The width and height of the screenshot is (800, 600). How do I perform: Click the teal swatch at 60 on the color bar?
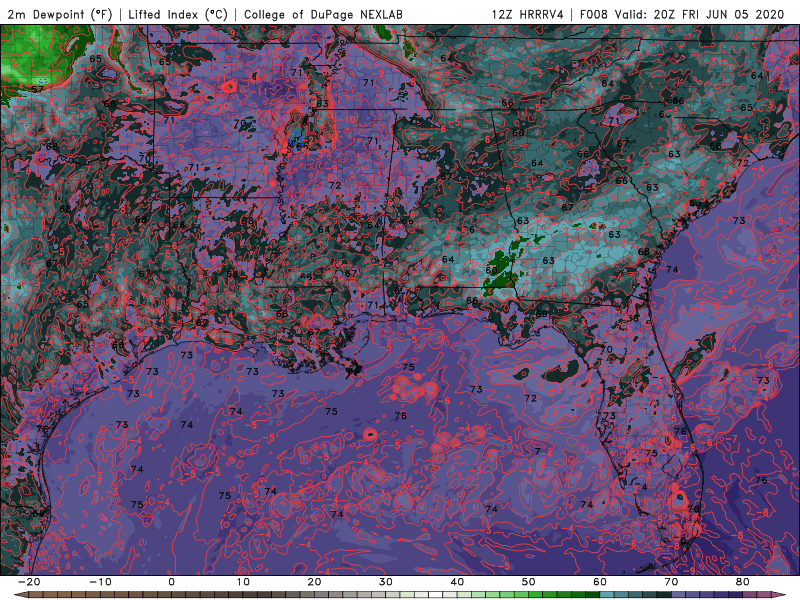point(607,595)
